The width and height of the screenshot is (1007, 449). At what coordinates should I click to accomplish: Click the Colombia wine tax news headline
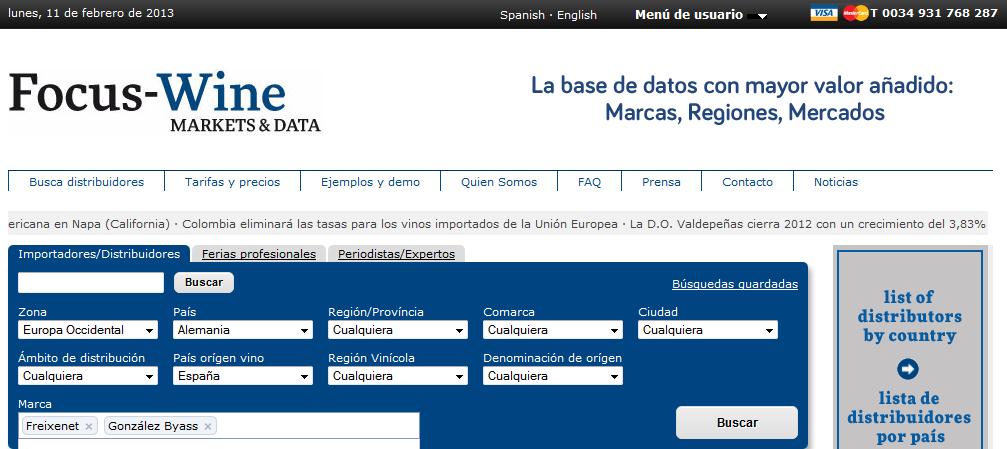coord(399,224)
